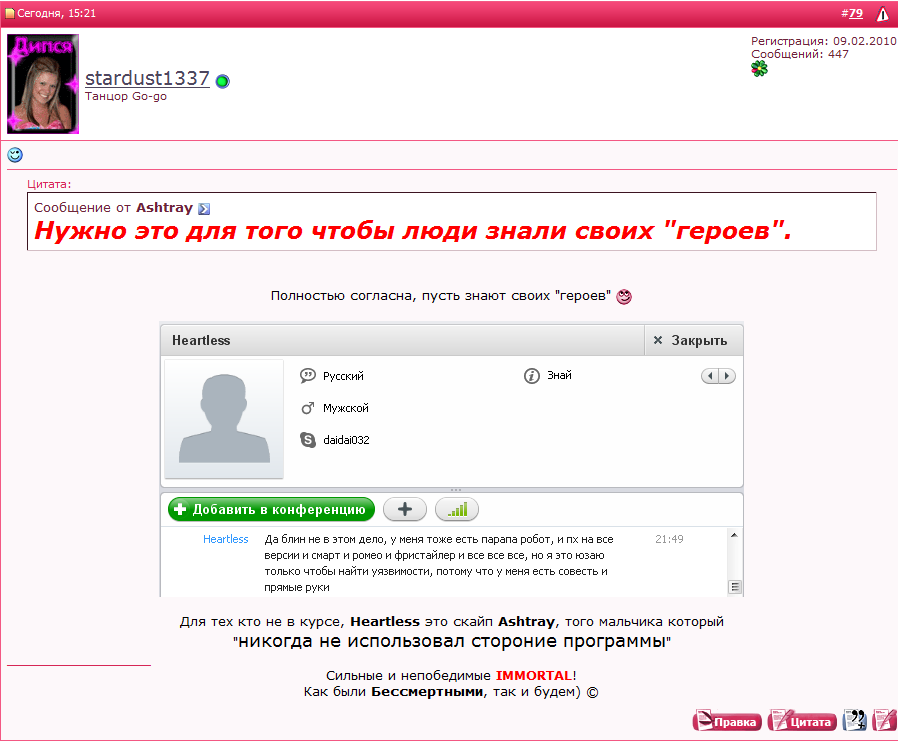Click Skype icon beside daidai032
The height and width of the screenshot is (741, 898).
[x=308, y=440]
